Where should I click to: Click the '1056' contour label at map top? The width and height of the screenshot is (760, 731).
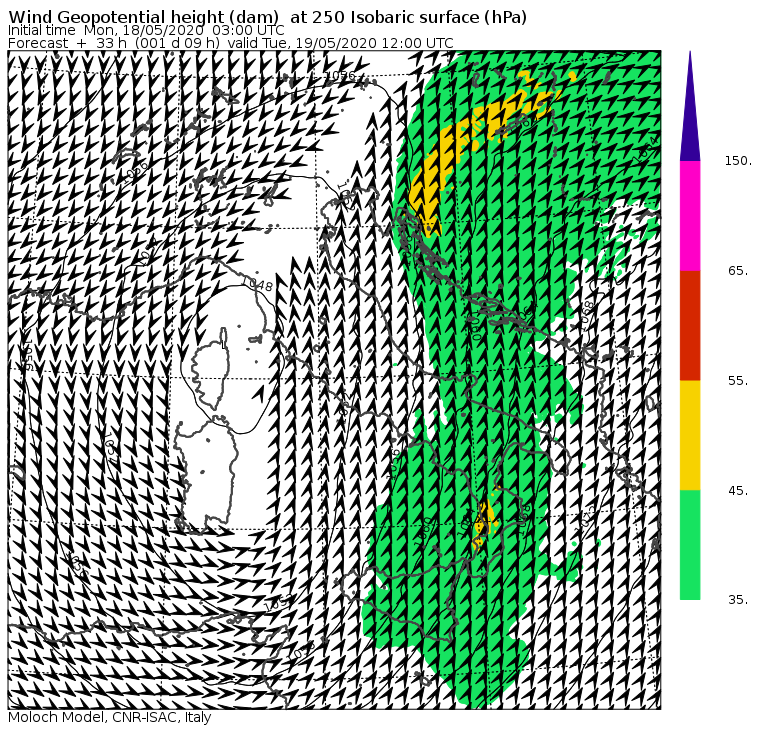340,75
